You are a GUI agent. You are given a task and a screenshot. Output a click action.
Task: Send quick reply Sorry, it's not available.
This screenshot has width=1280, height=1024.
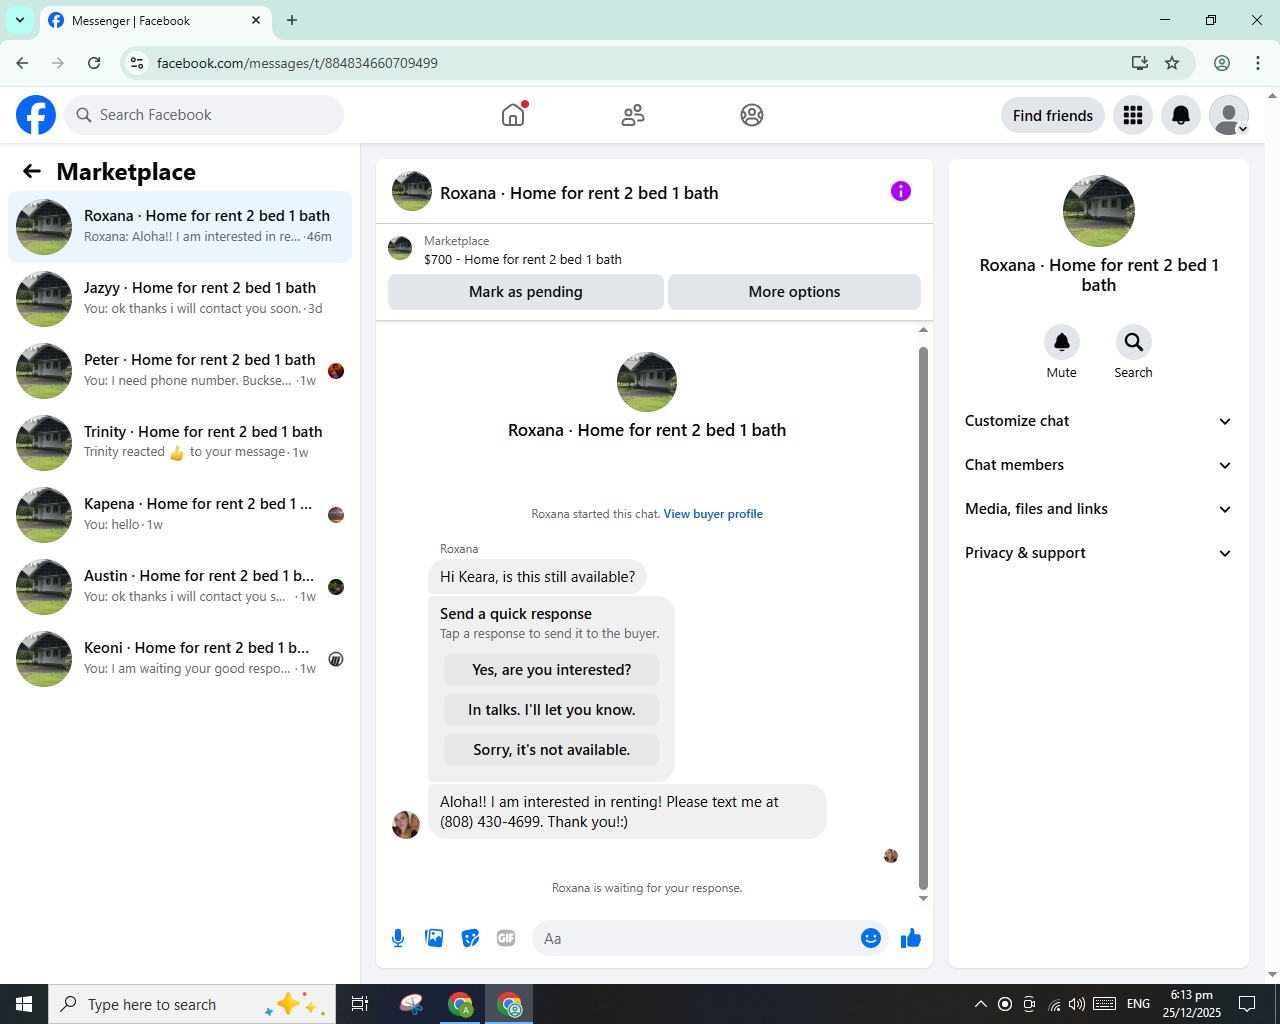[552, 750]
